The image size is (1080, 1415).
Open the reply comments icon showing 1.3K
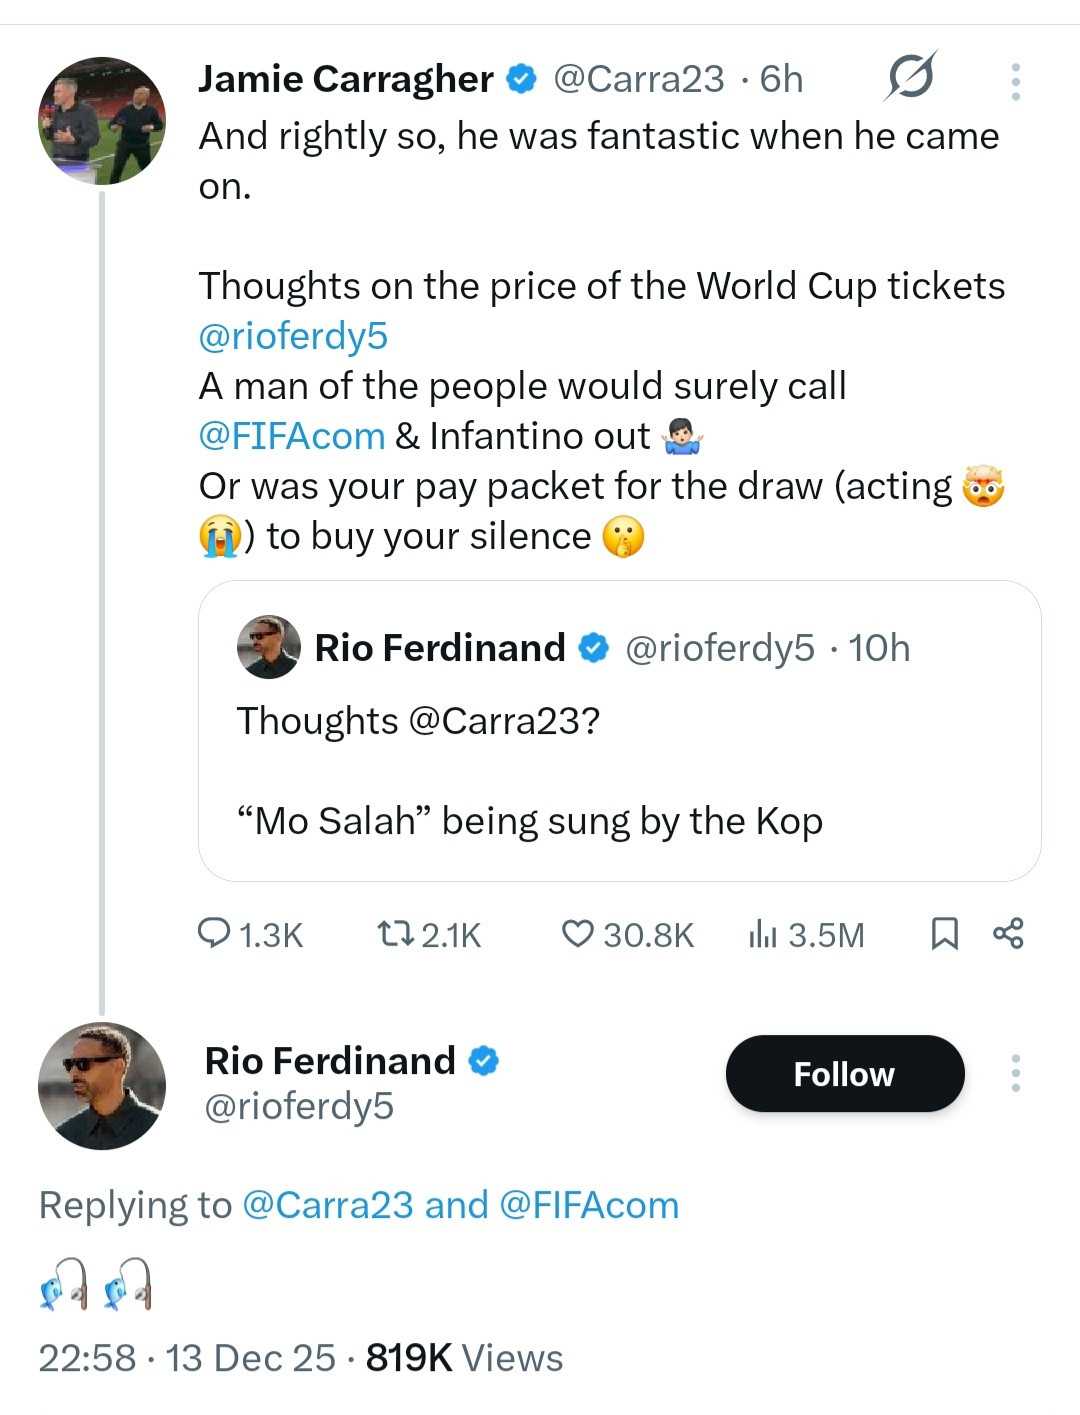(x=214, y=933)
